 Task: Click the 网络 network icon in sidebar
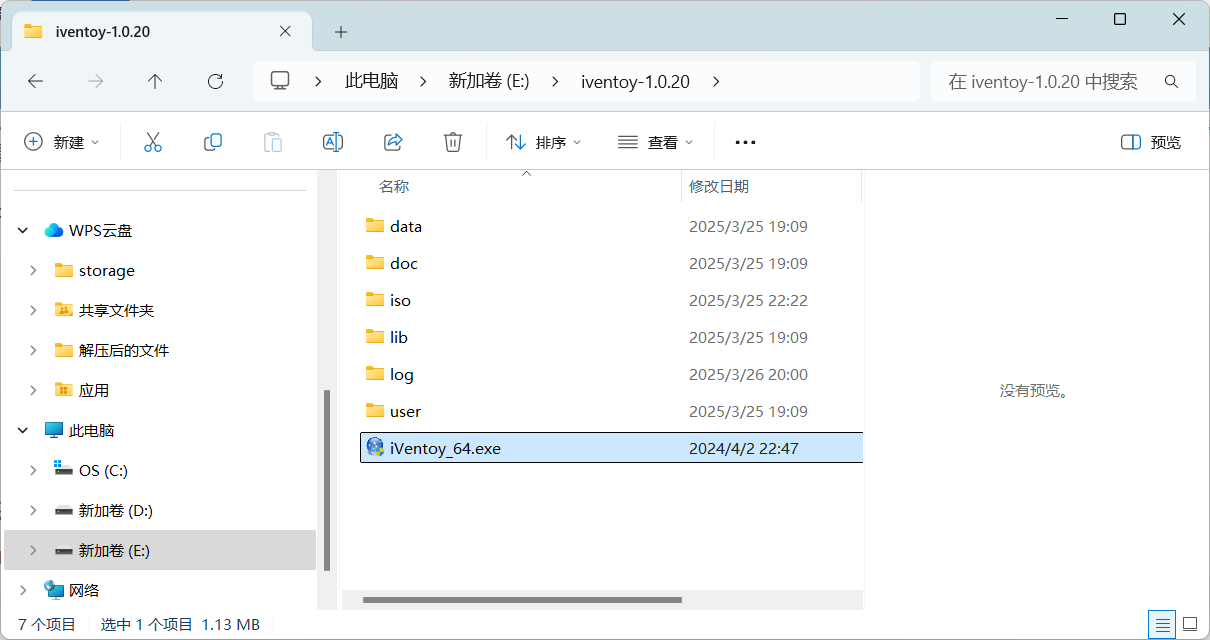tap(54, 590)
